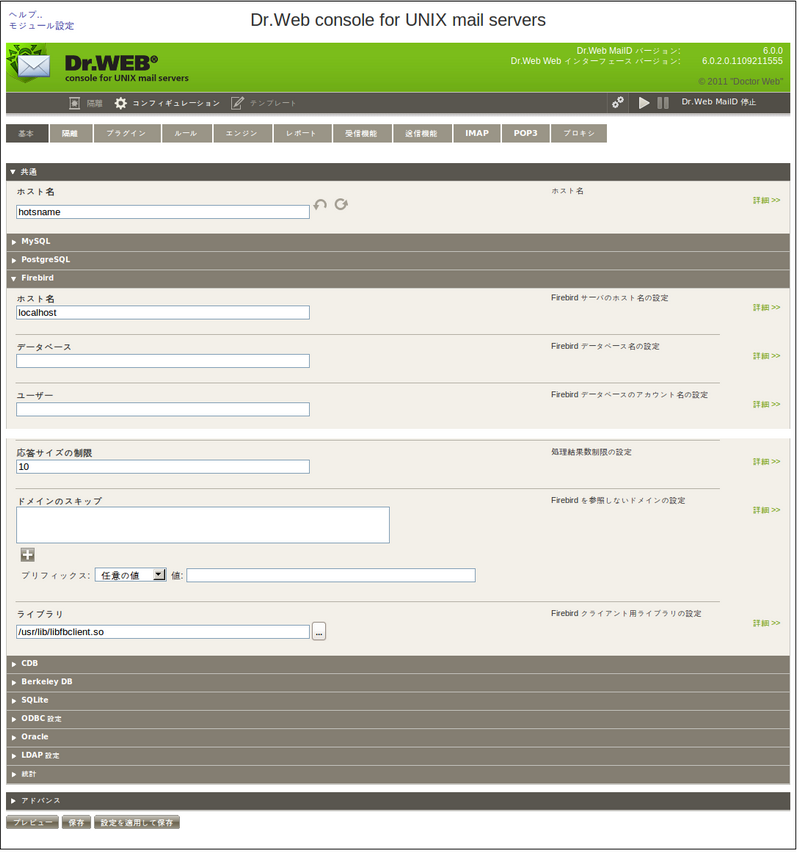Image resolution: width=800 pixels, height=854 pixels.
Task: Switch to the 送信機能 tab
Action: point(424,134)
